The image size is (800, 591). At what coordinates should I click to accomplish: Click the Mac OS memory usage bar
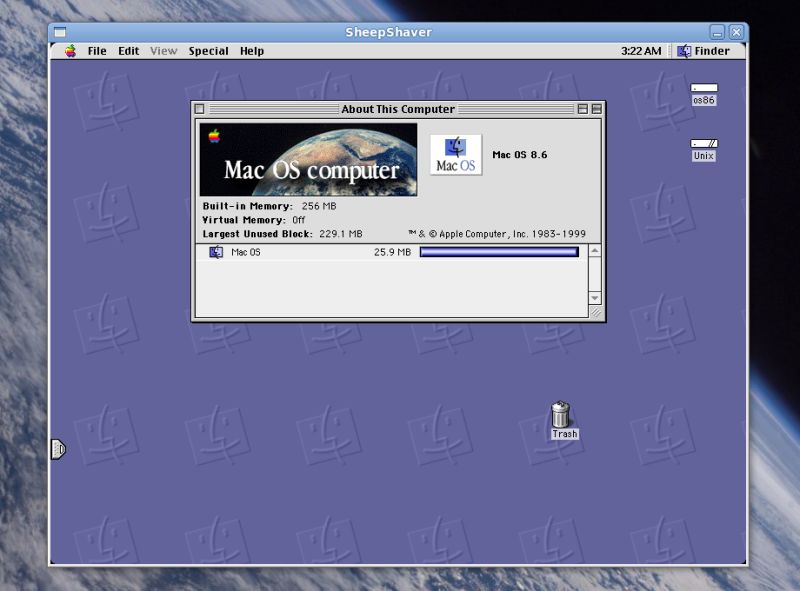tap(499, 252)
